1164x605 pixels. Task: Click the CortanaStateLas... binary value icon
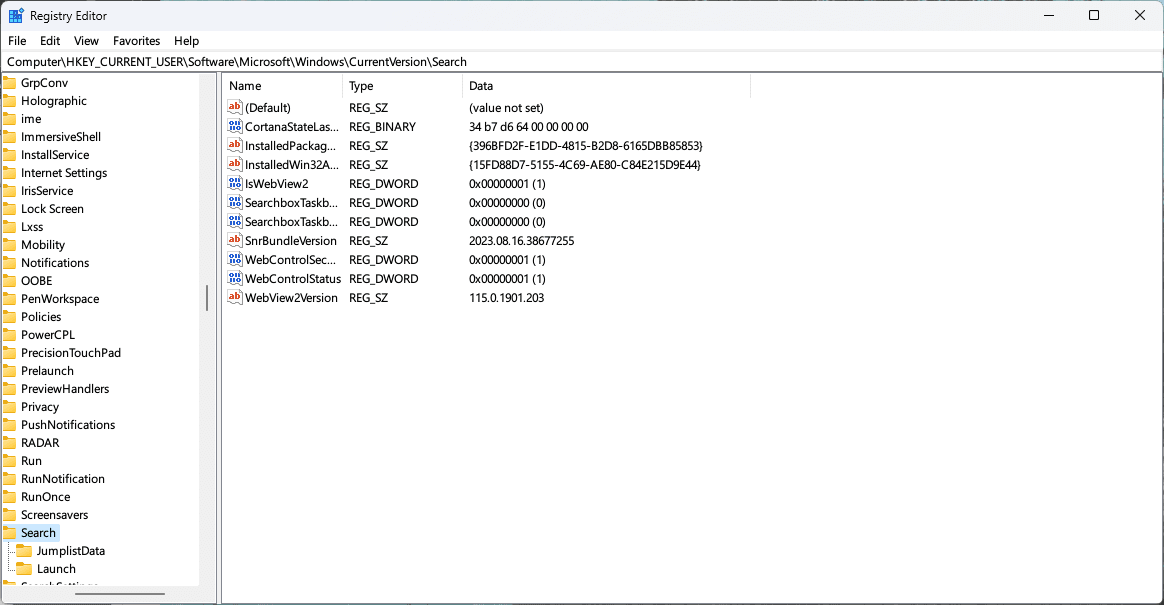click(x=235, y=126)
